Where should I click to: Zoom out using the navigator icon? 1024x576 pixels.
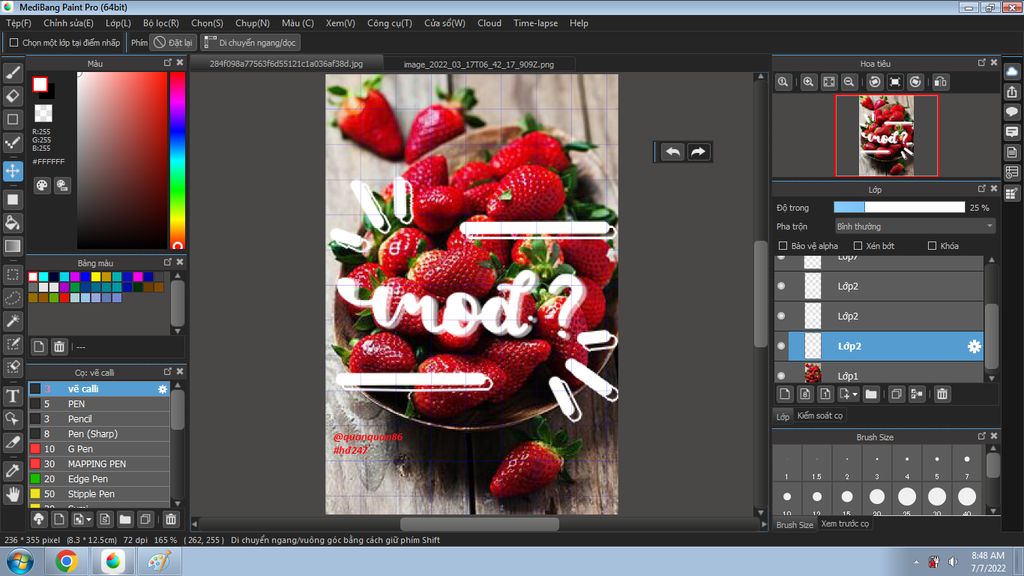[x=849, y=82]
